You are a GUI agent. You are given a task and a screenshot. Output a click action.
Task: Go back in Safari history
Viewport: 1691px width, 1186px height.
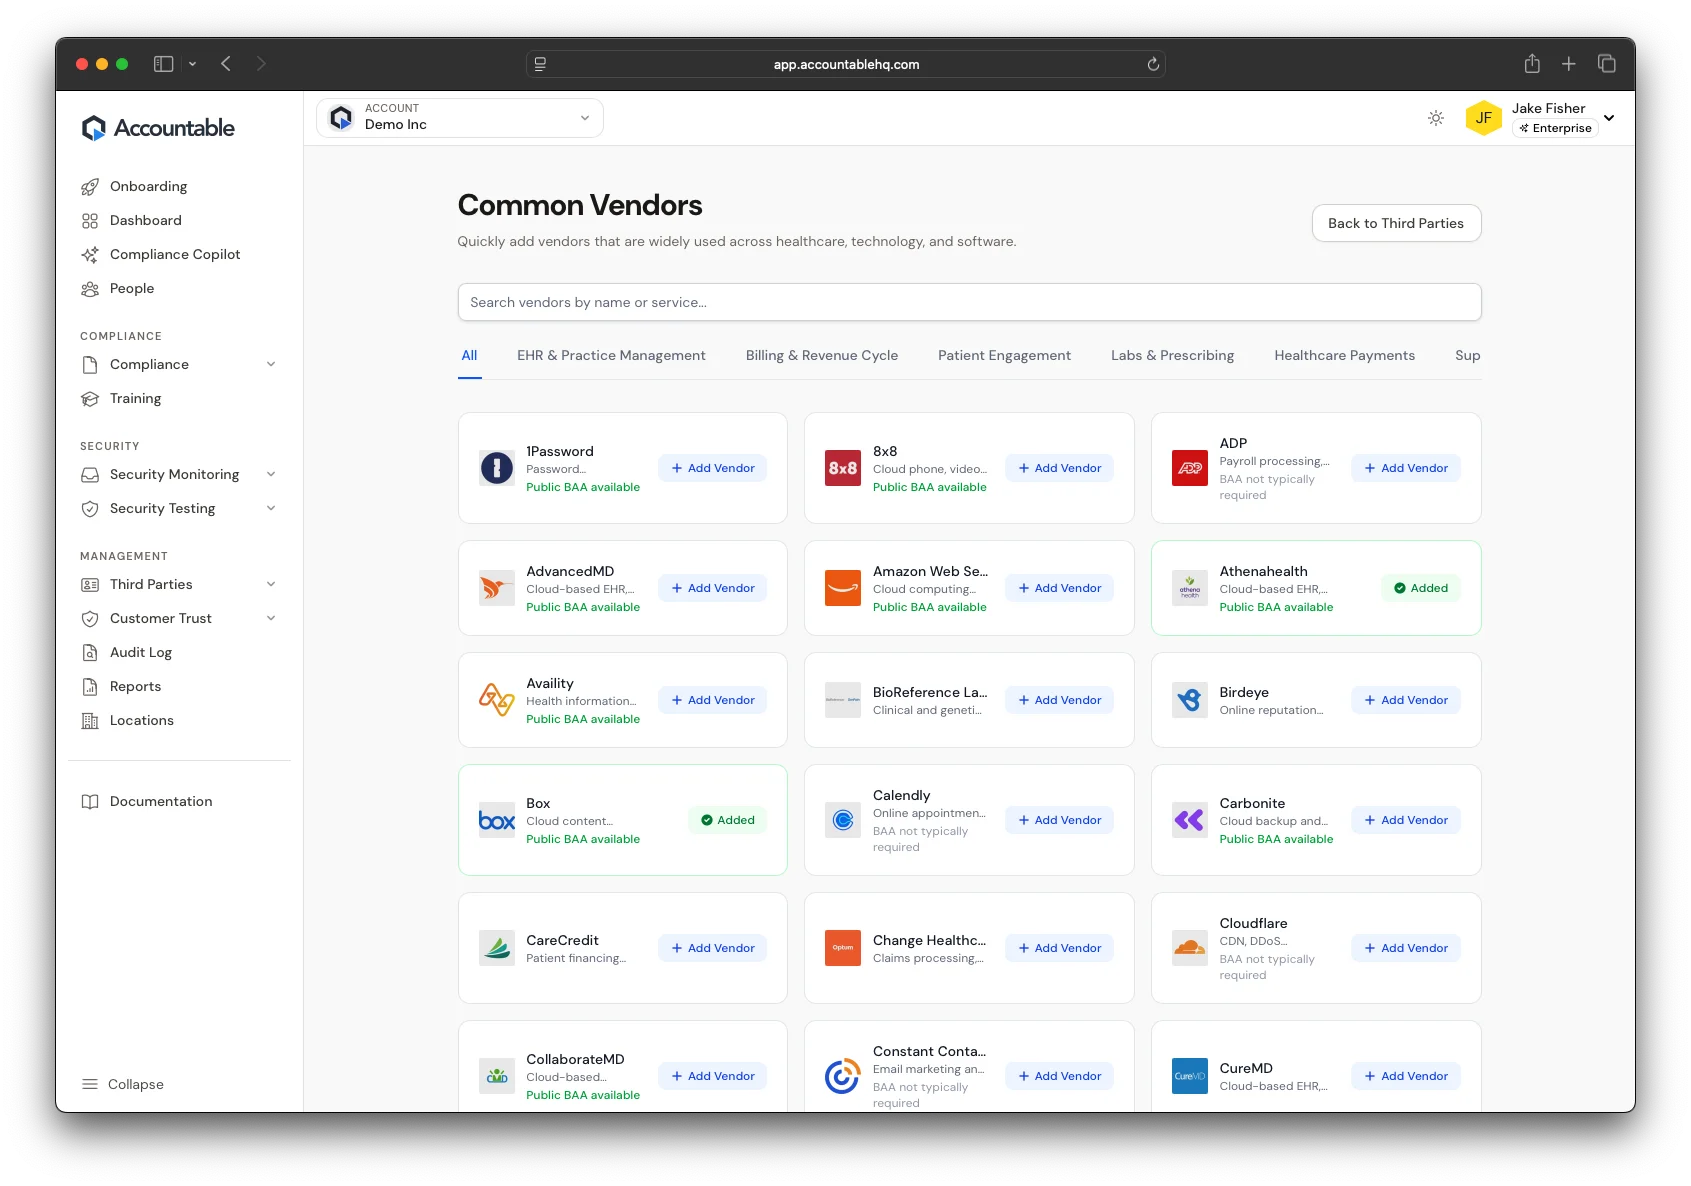coord(226,64)
